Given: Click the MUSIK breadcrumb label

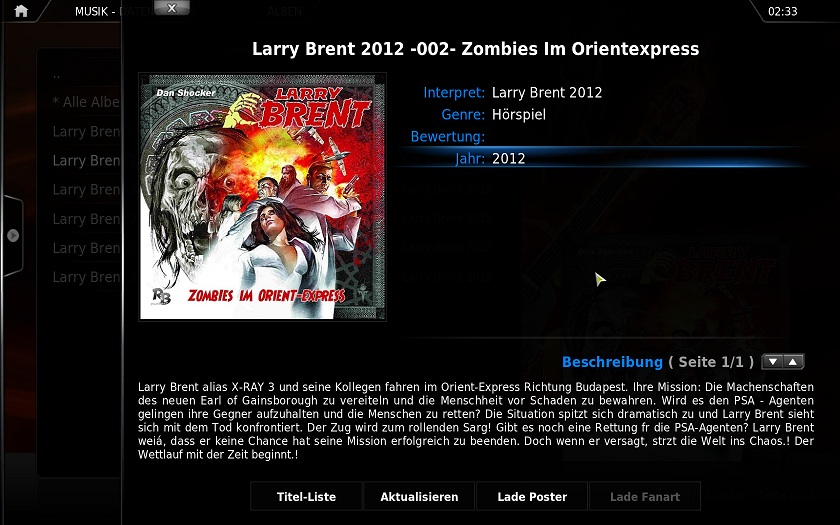Looking at the screenshot, I should pyautogui.click(x=92, y=11).
